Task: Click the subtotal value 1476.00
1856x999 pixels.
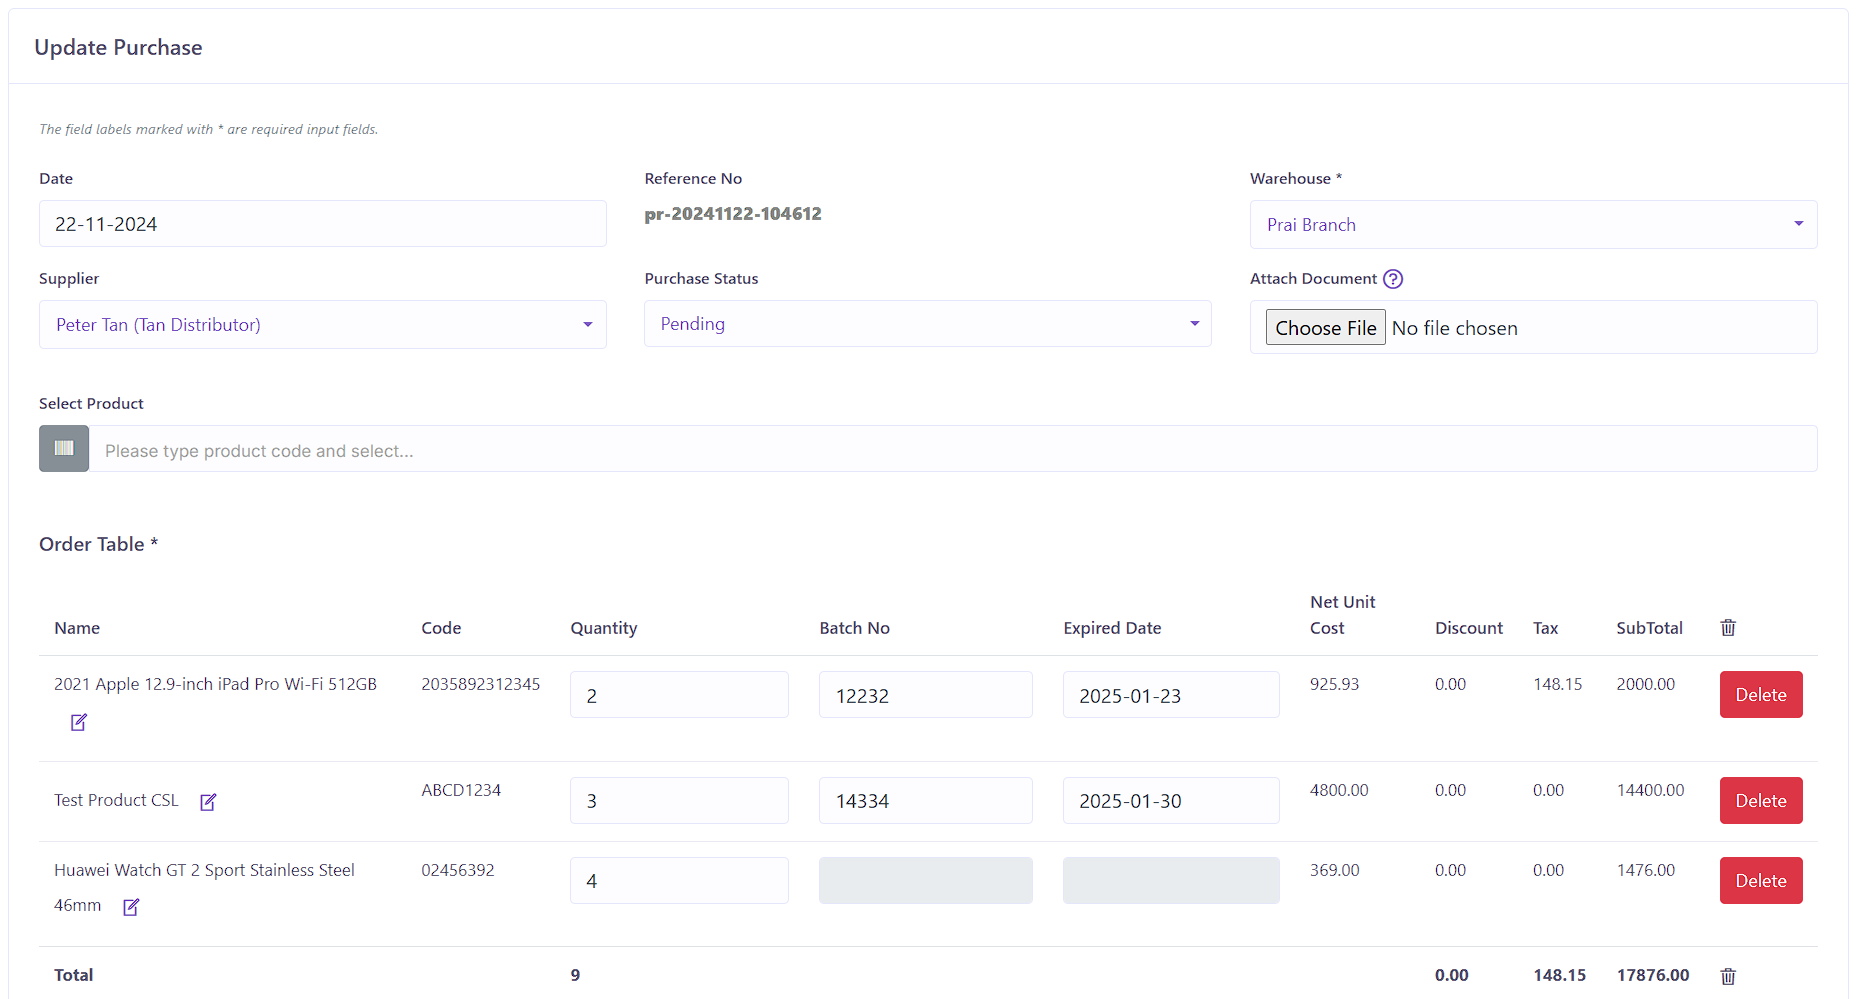Action: coord(1645,870)
